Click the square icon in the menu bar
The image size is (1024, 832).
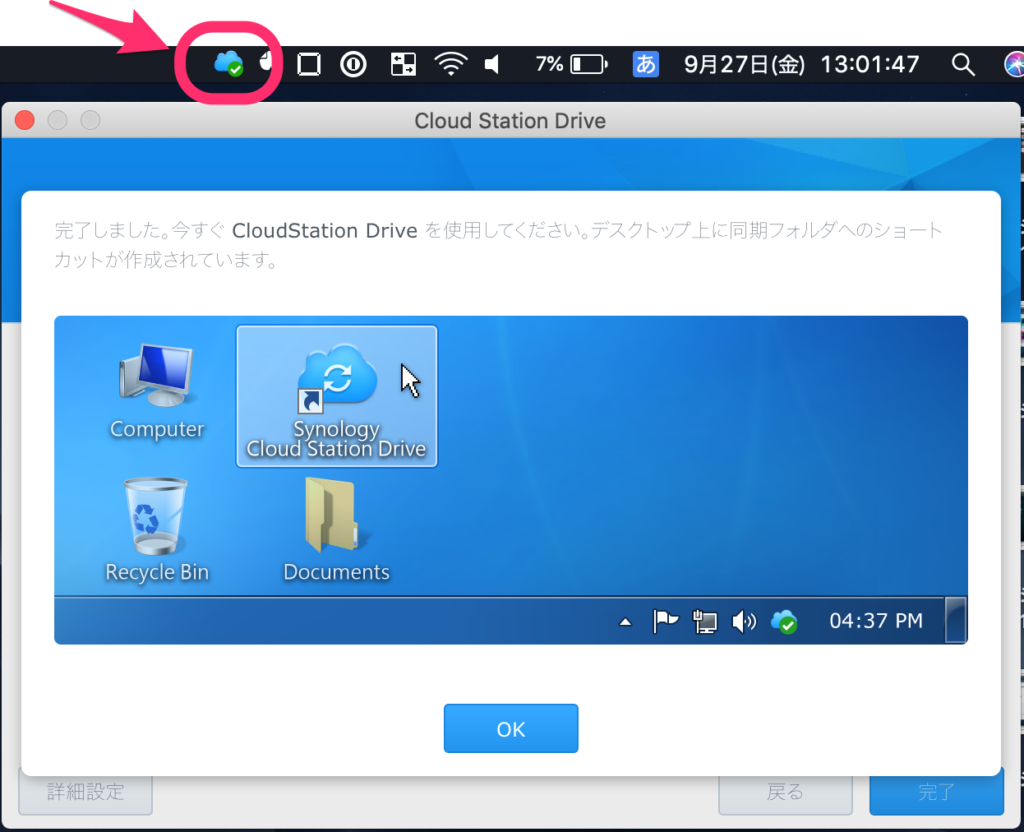(x=309, y=65)
